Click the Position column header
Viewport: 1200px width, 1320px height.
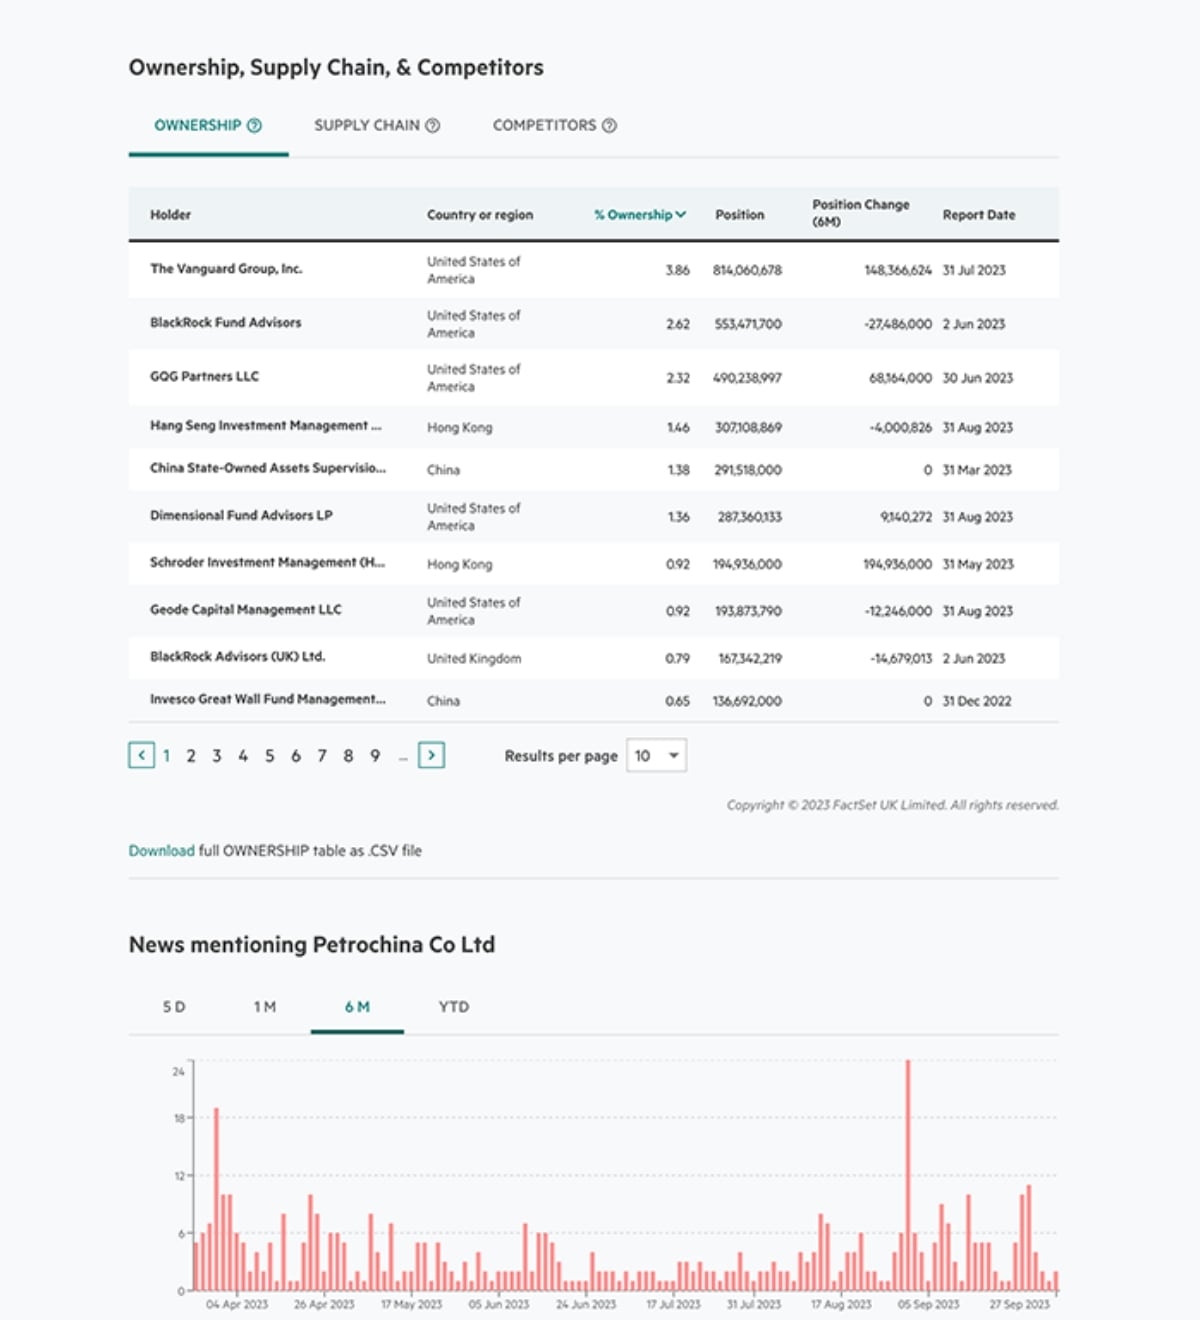click(x=740, y=215)
